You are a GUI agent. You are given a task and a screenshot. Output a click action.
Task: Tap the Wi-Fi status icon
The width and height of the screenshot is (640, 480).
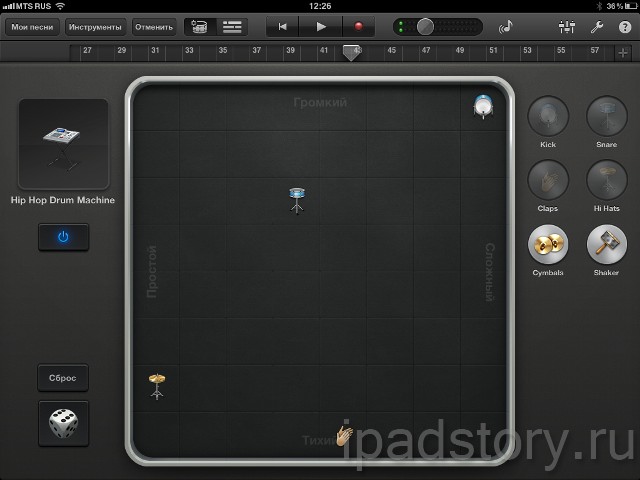[x=60, y=6]
